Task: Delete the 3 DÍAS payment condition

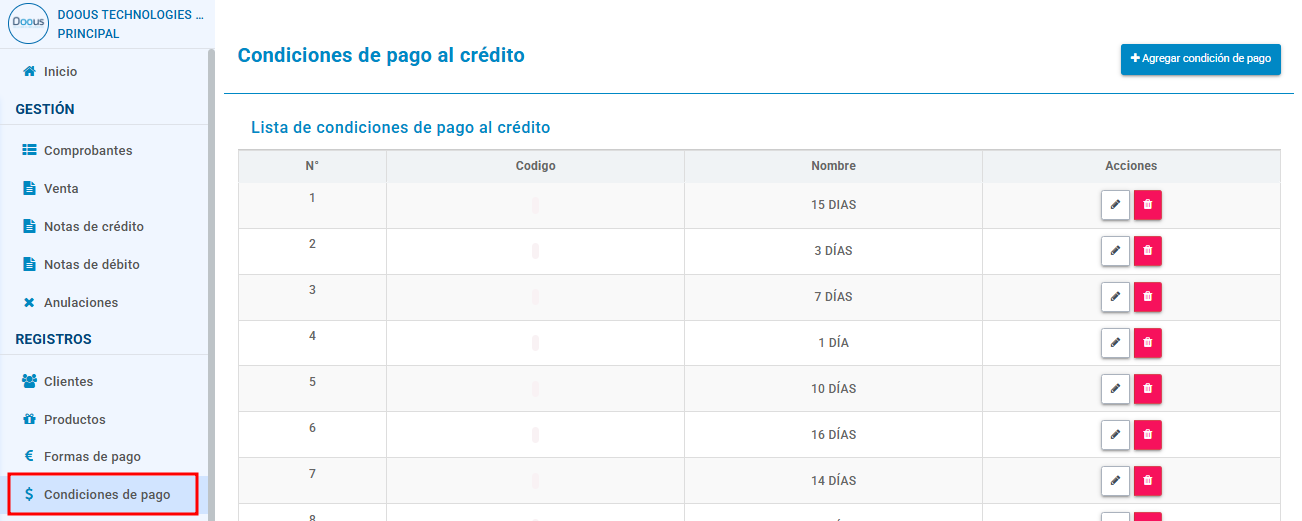Action: point(1148,250)
